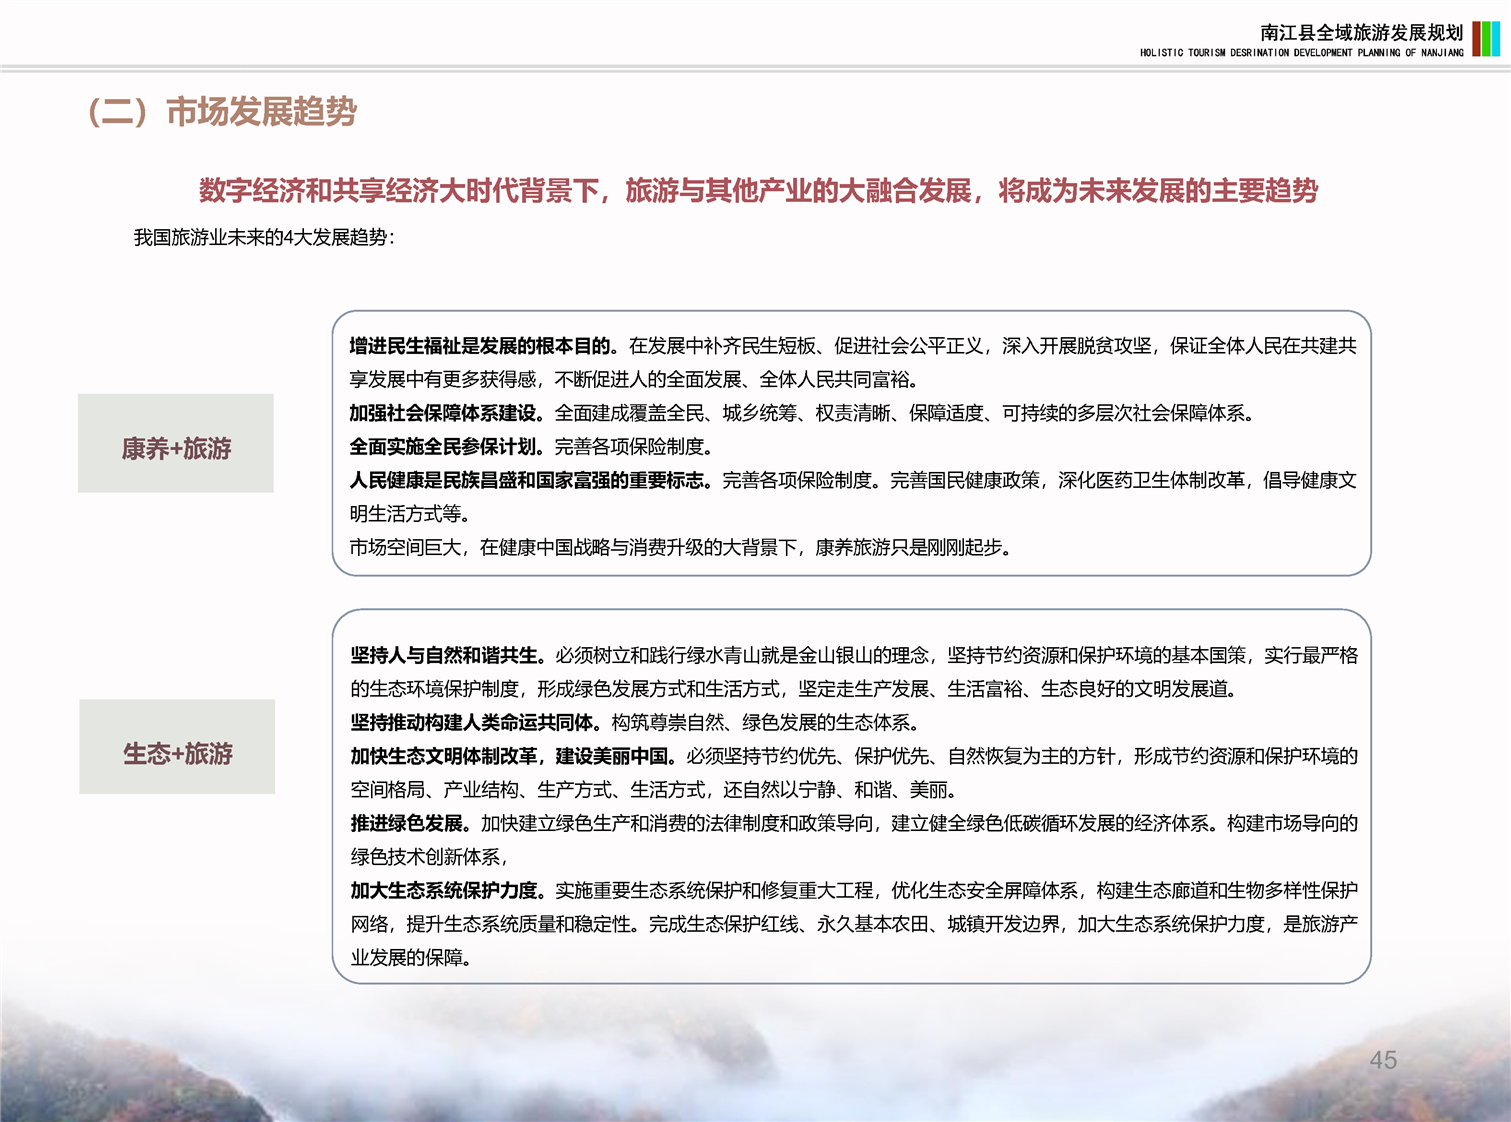Click the line starting 绿色技术创新体系
The image size is (1511, 1122).
[430, 857]
